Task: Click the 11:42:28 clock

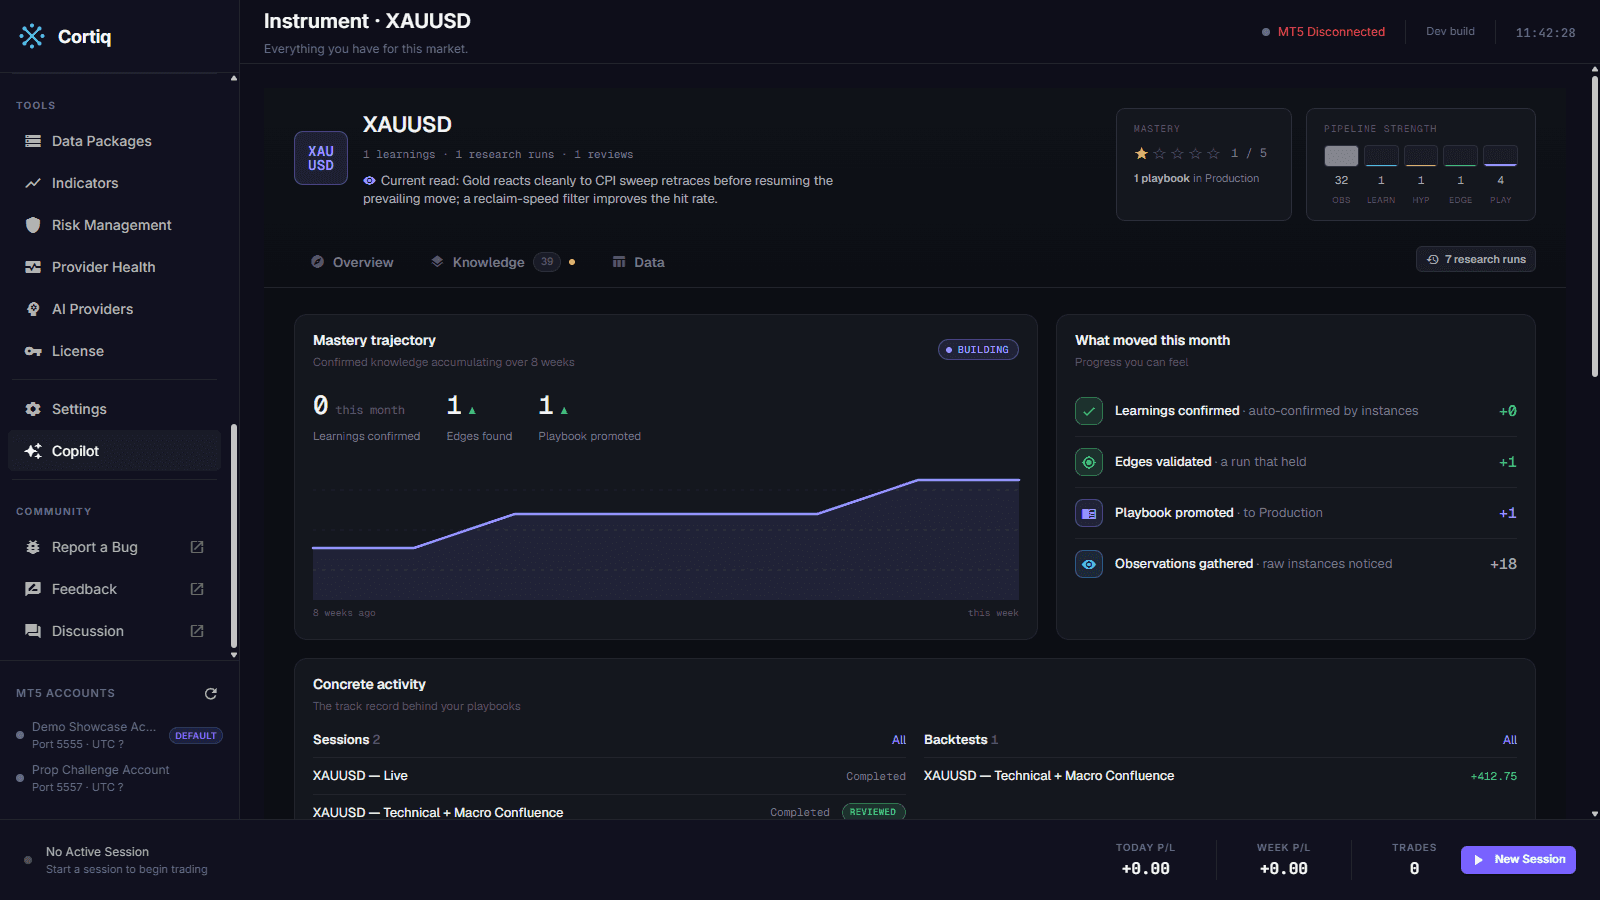Action: (1545, 33)
